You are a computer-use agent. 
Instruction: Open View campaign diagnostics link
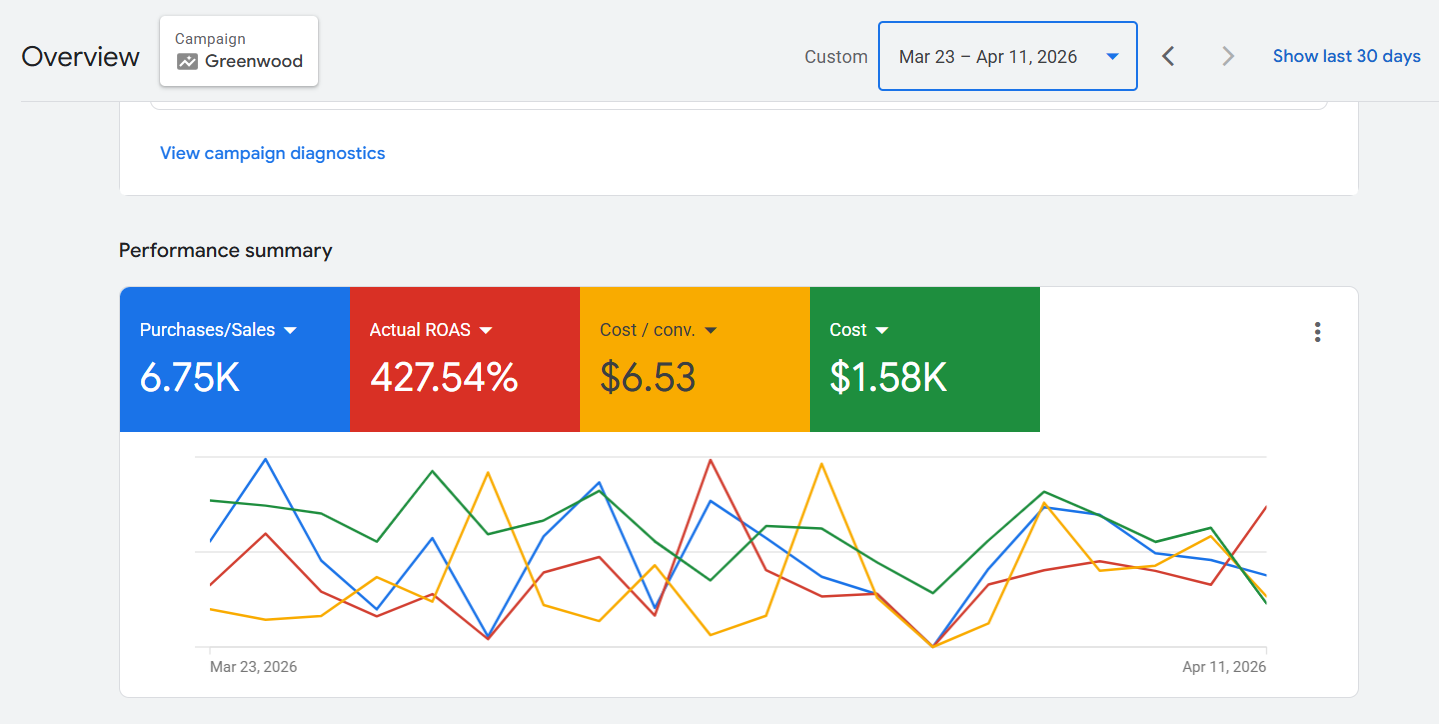pyautogui.click(x=272, y=153)
